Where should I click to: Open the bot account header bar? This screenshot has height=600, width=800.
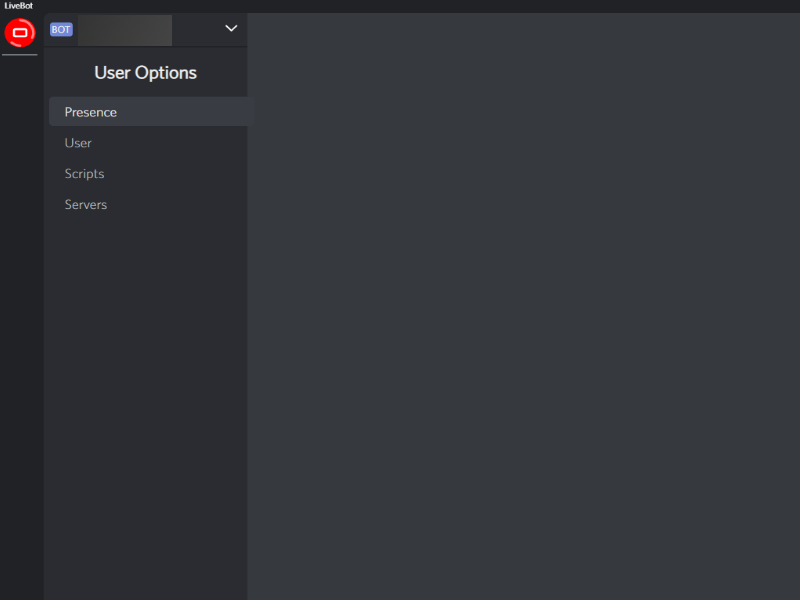click(x=145, y=29)
